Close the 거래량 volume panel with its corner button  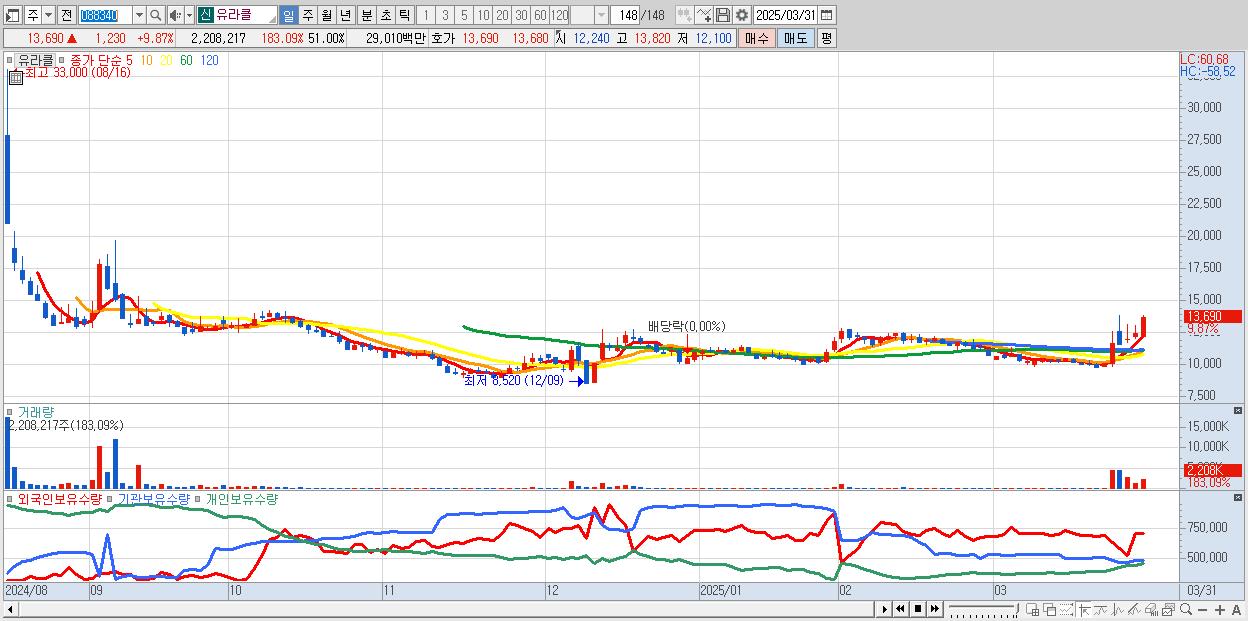click(x=1237, y=411)
